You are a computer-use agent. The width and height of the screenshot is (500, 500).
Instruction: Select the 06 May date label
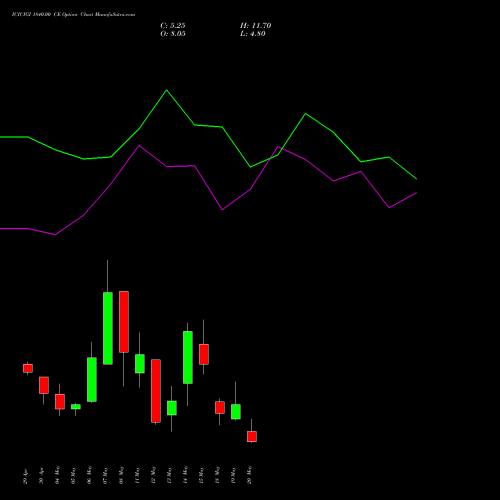click(x=90, y=475)
